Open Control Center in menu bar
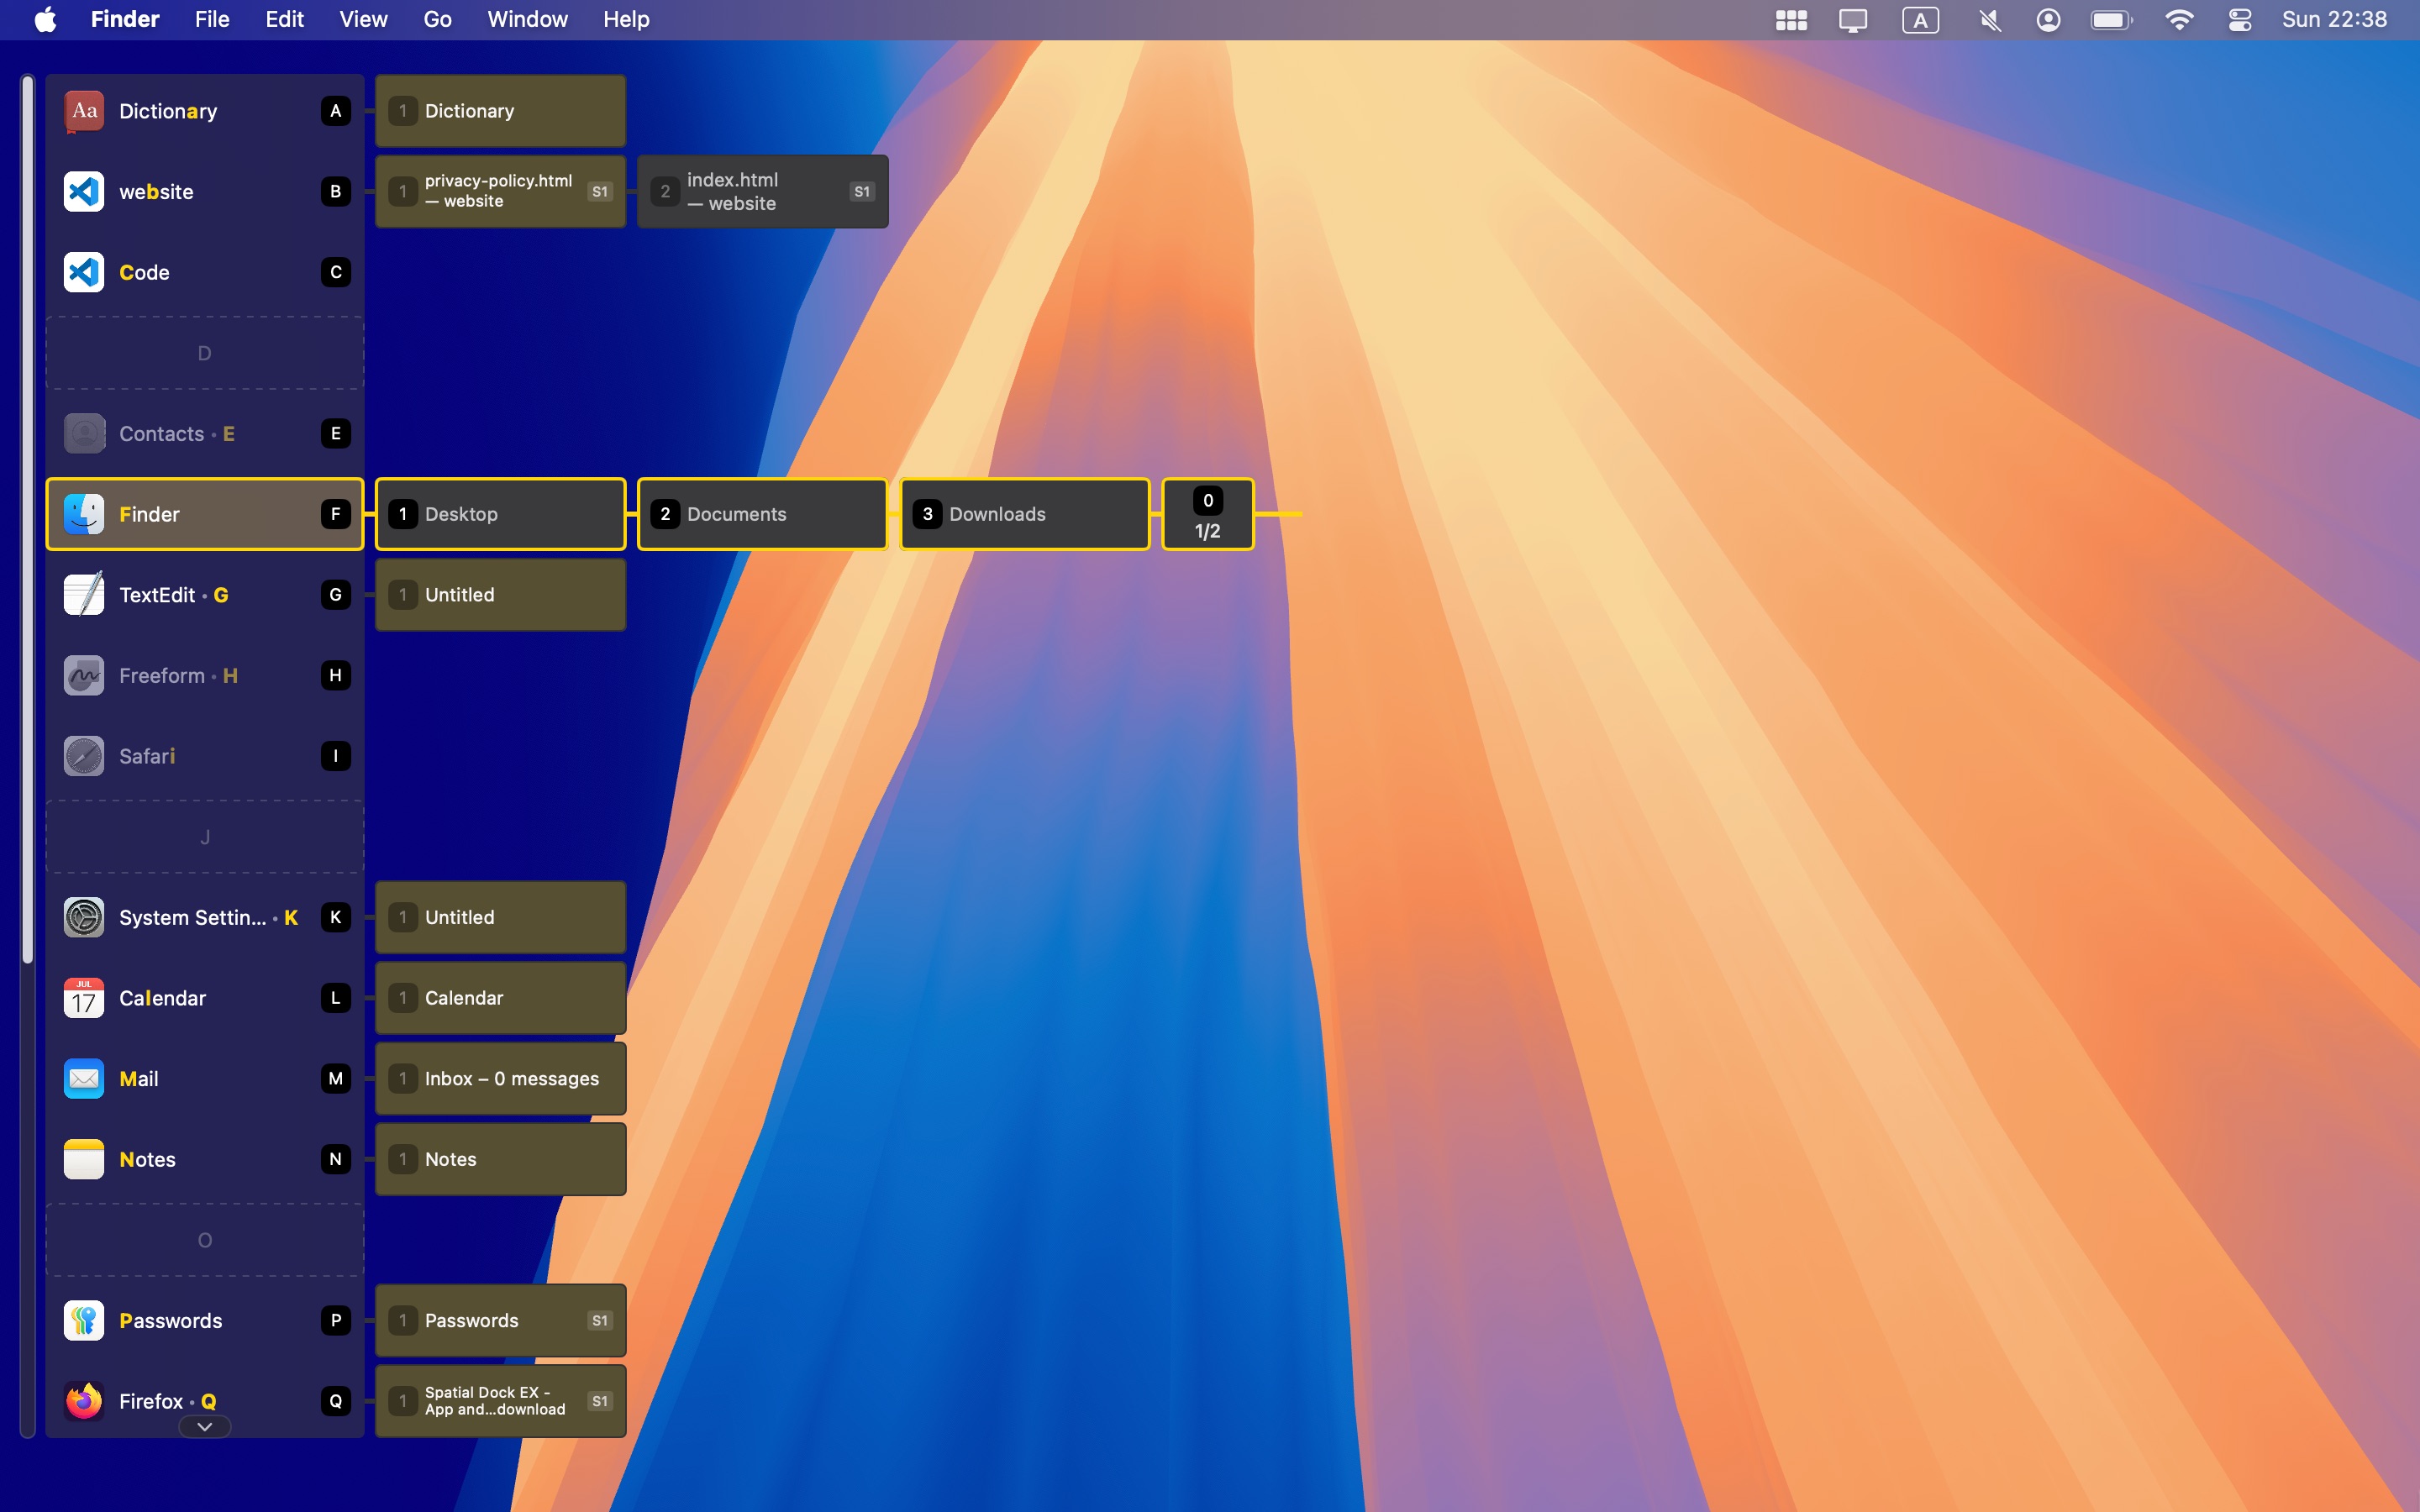The image size is (2420, 1512). pos(2240,20)
